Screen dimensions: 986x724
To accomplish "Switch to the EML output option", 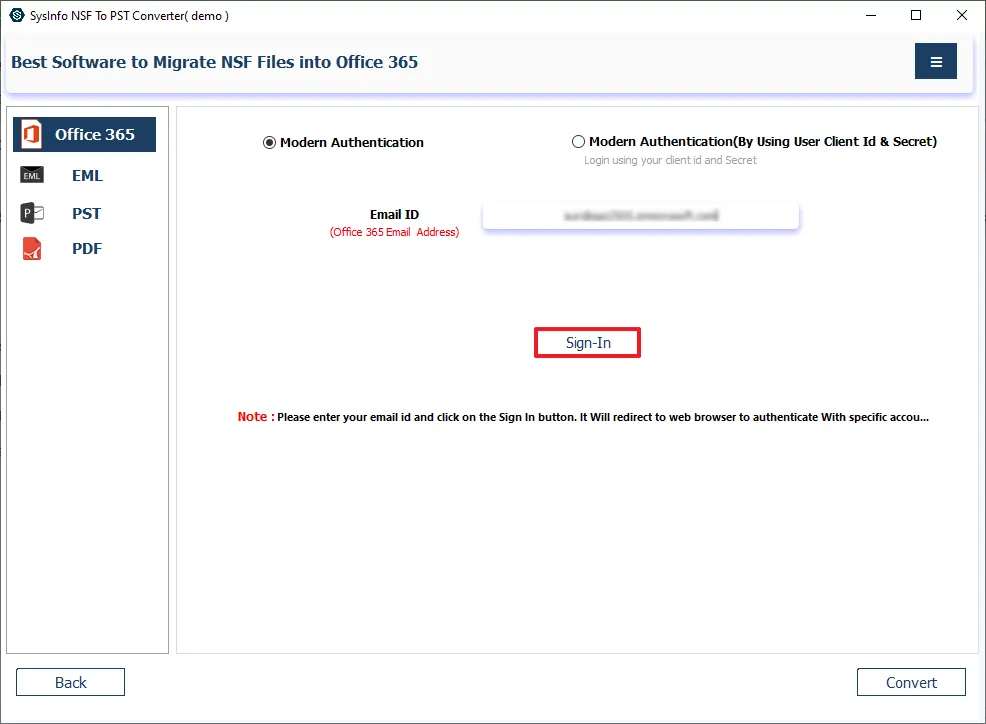I will [87, 175].
